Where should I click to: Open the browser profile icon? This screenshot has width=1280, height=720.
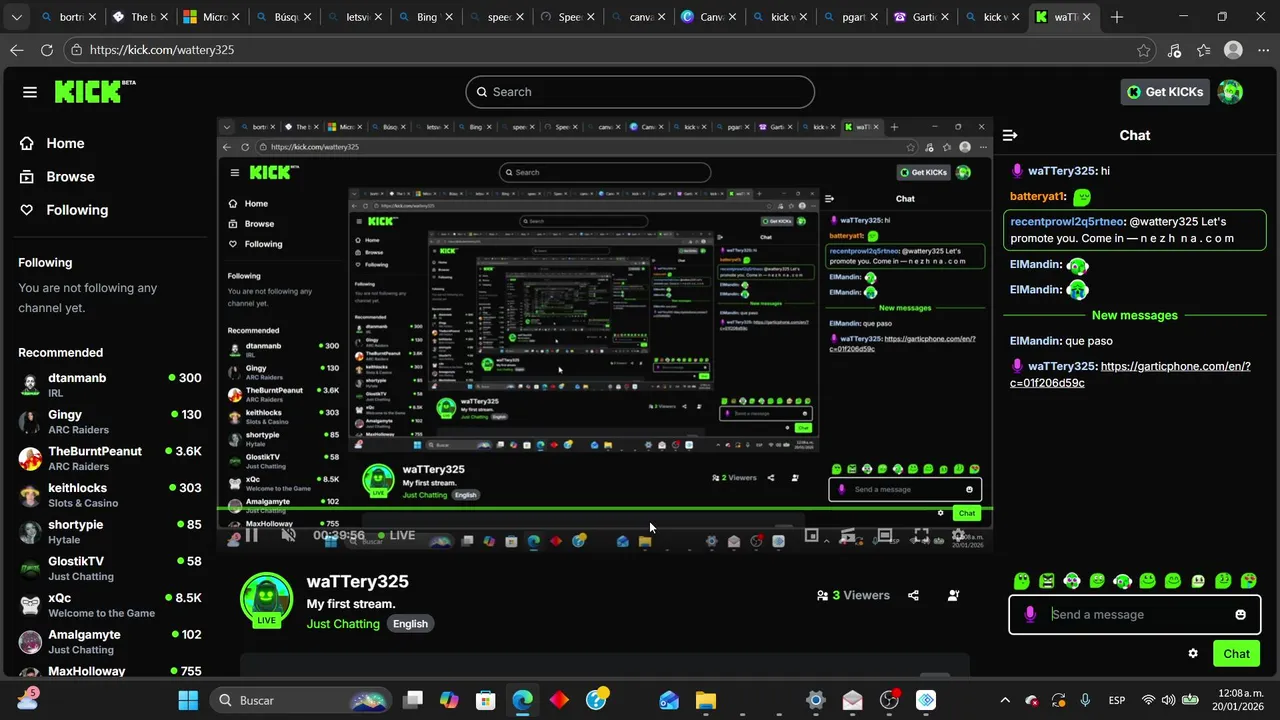pyautogui.click(x=1233, y=50)
